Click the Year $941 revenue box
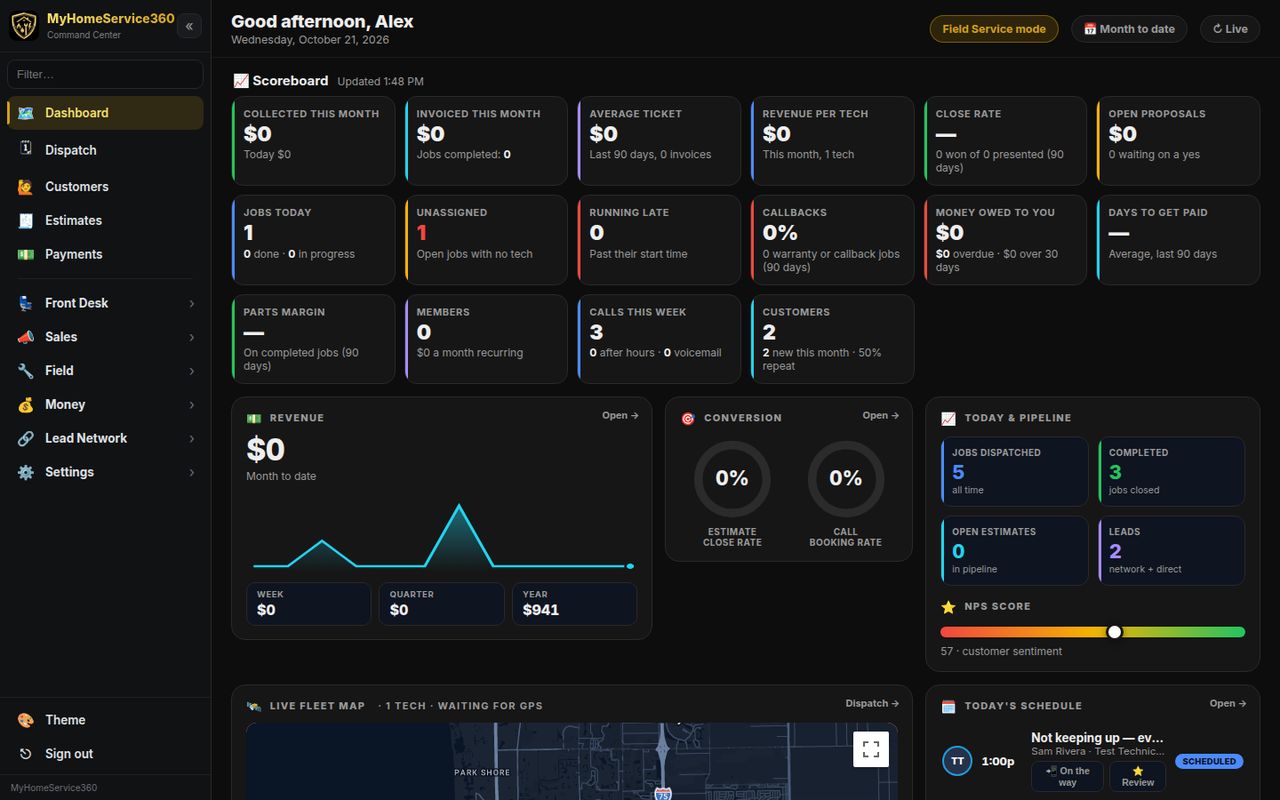 pos(574,604)
